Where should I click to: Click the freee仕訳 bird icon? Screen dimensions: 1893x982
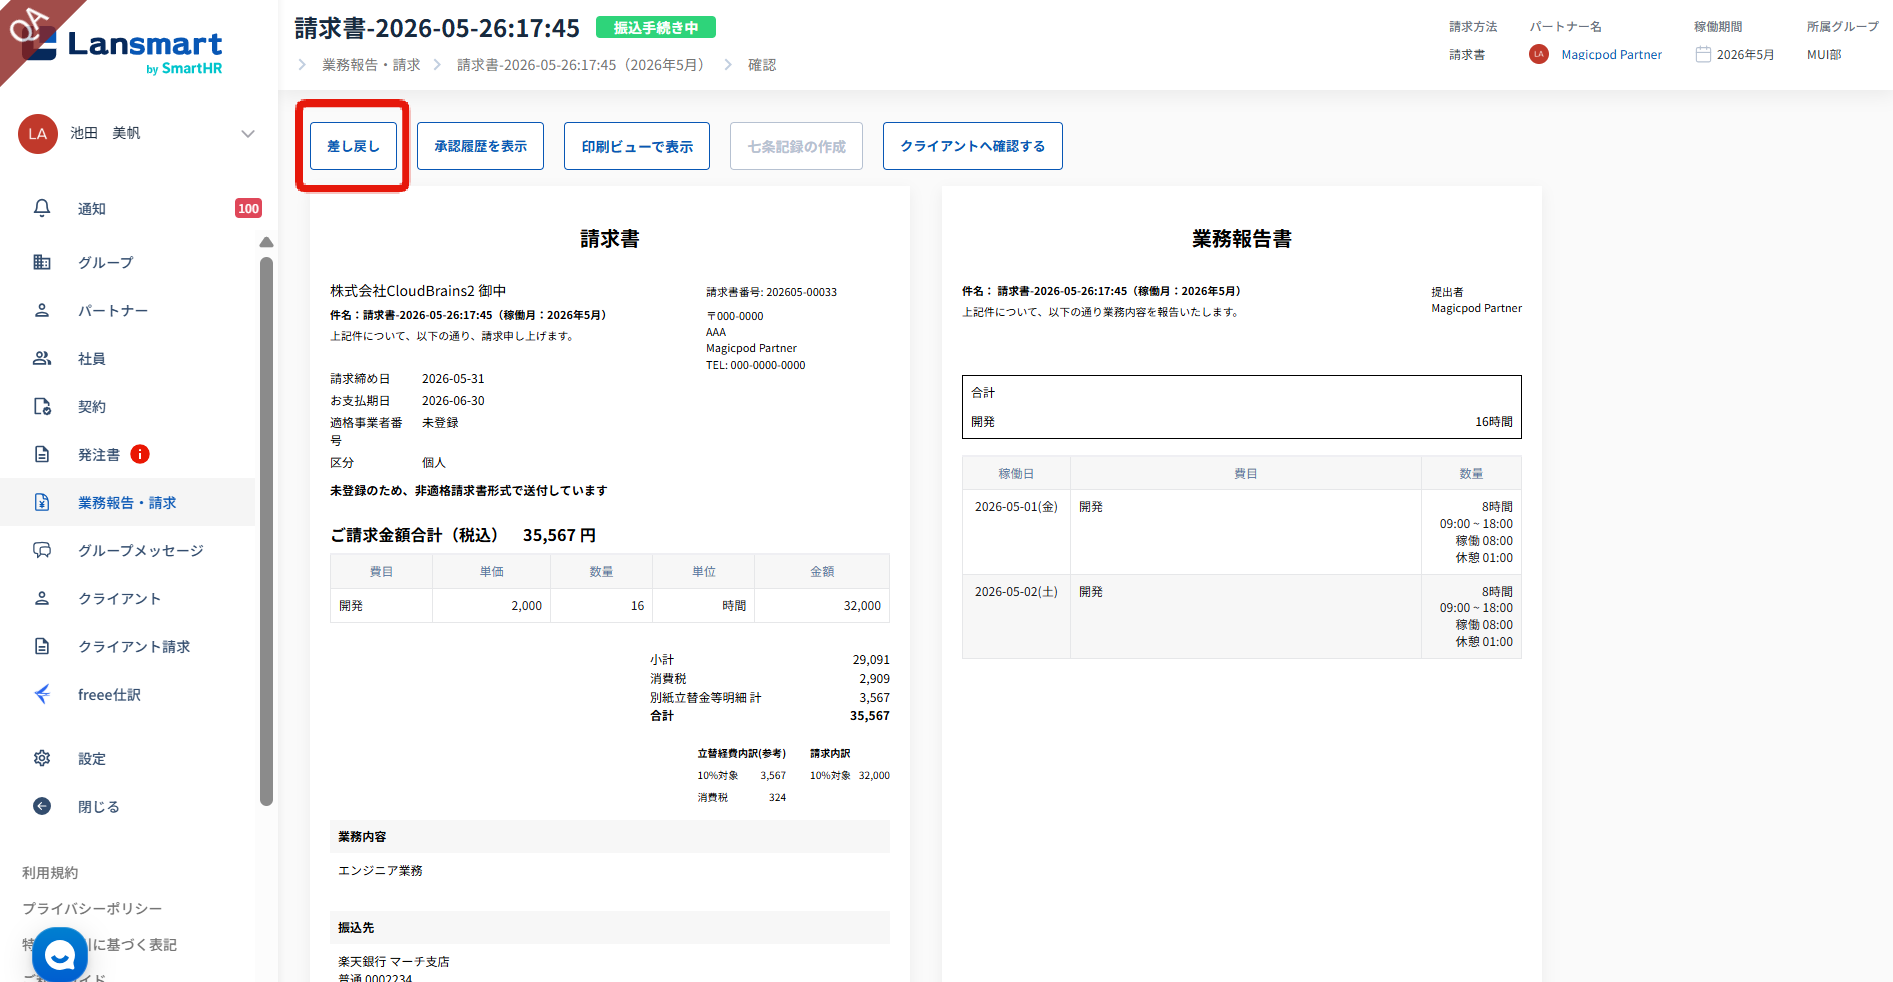tap(42, 694)
